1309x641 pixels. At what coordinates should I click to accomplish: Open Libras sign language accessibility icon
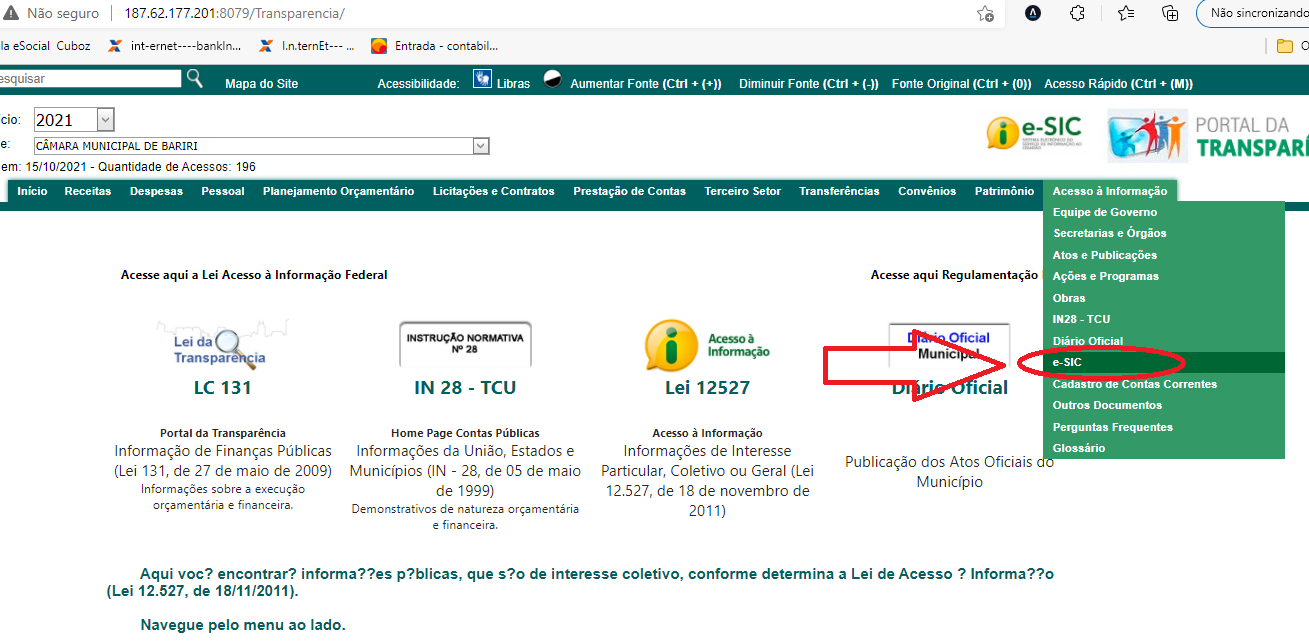pos(483,80)
